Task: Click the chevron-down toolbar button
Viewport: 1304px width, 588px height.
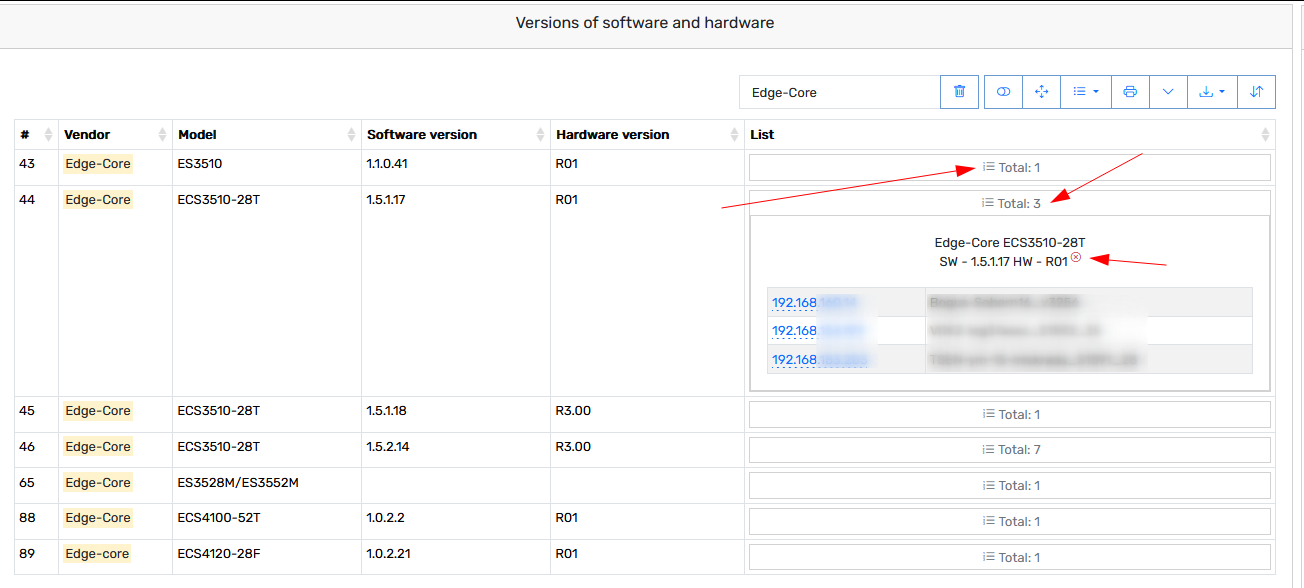Action: point(1168,92)
